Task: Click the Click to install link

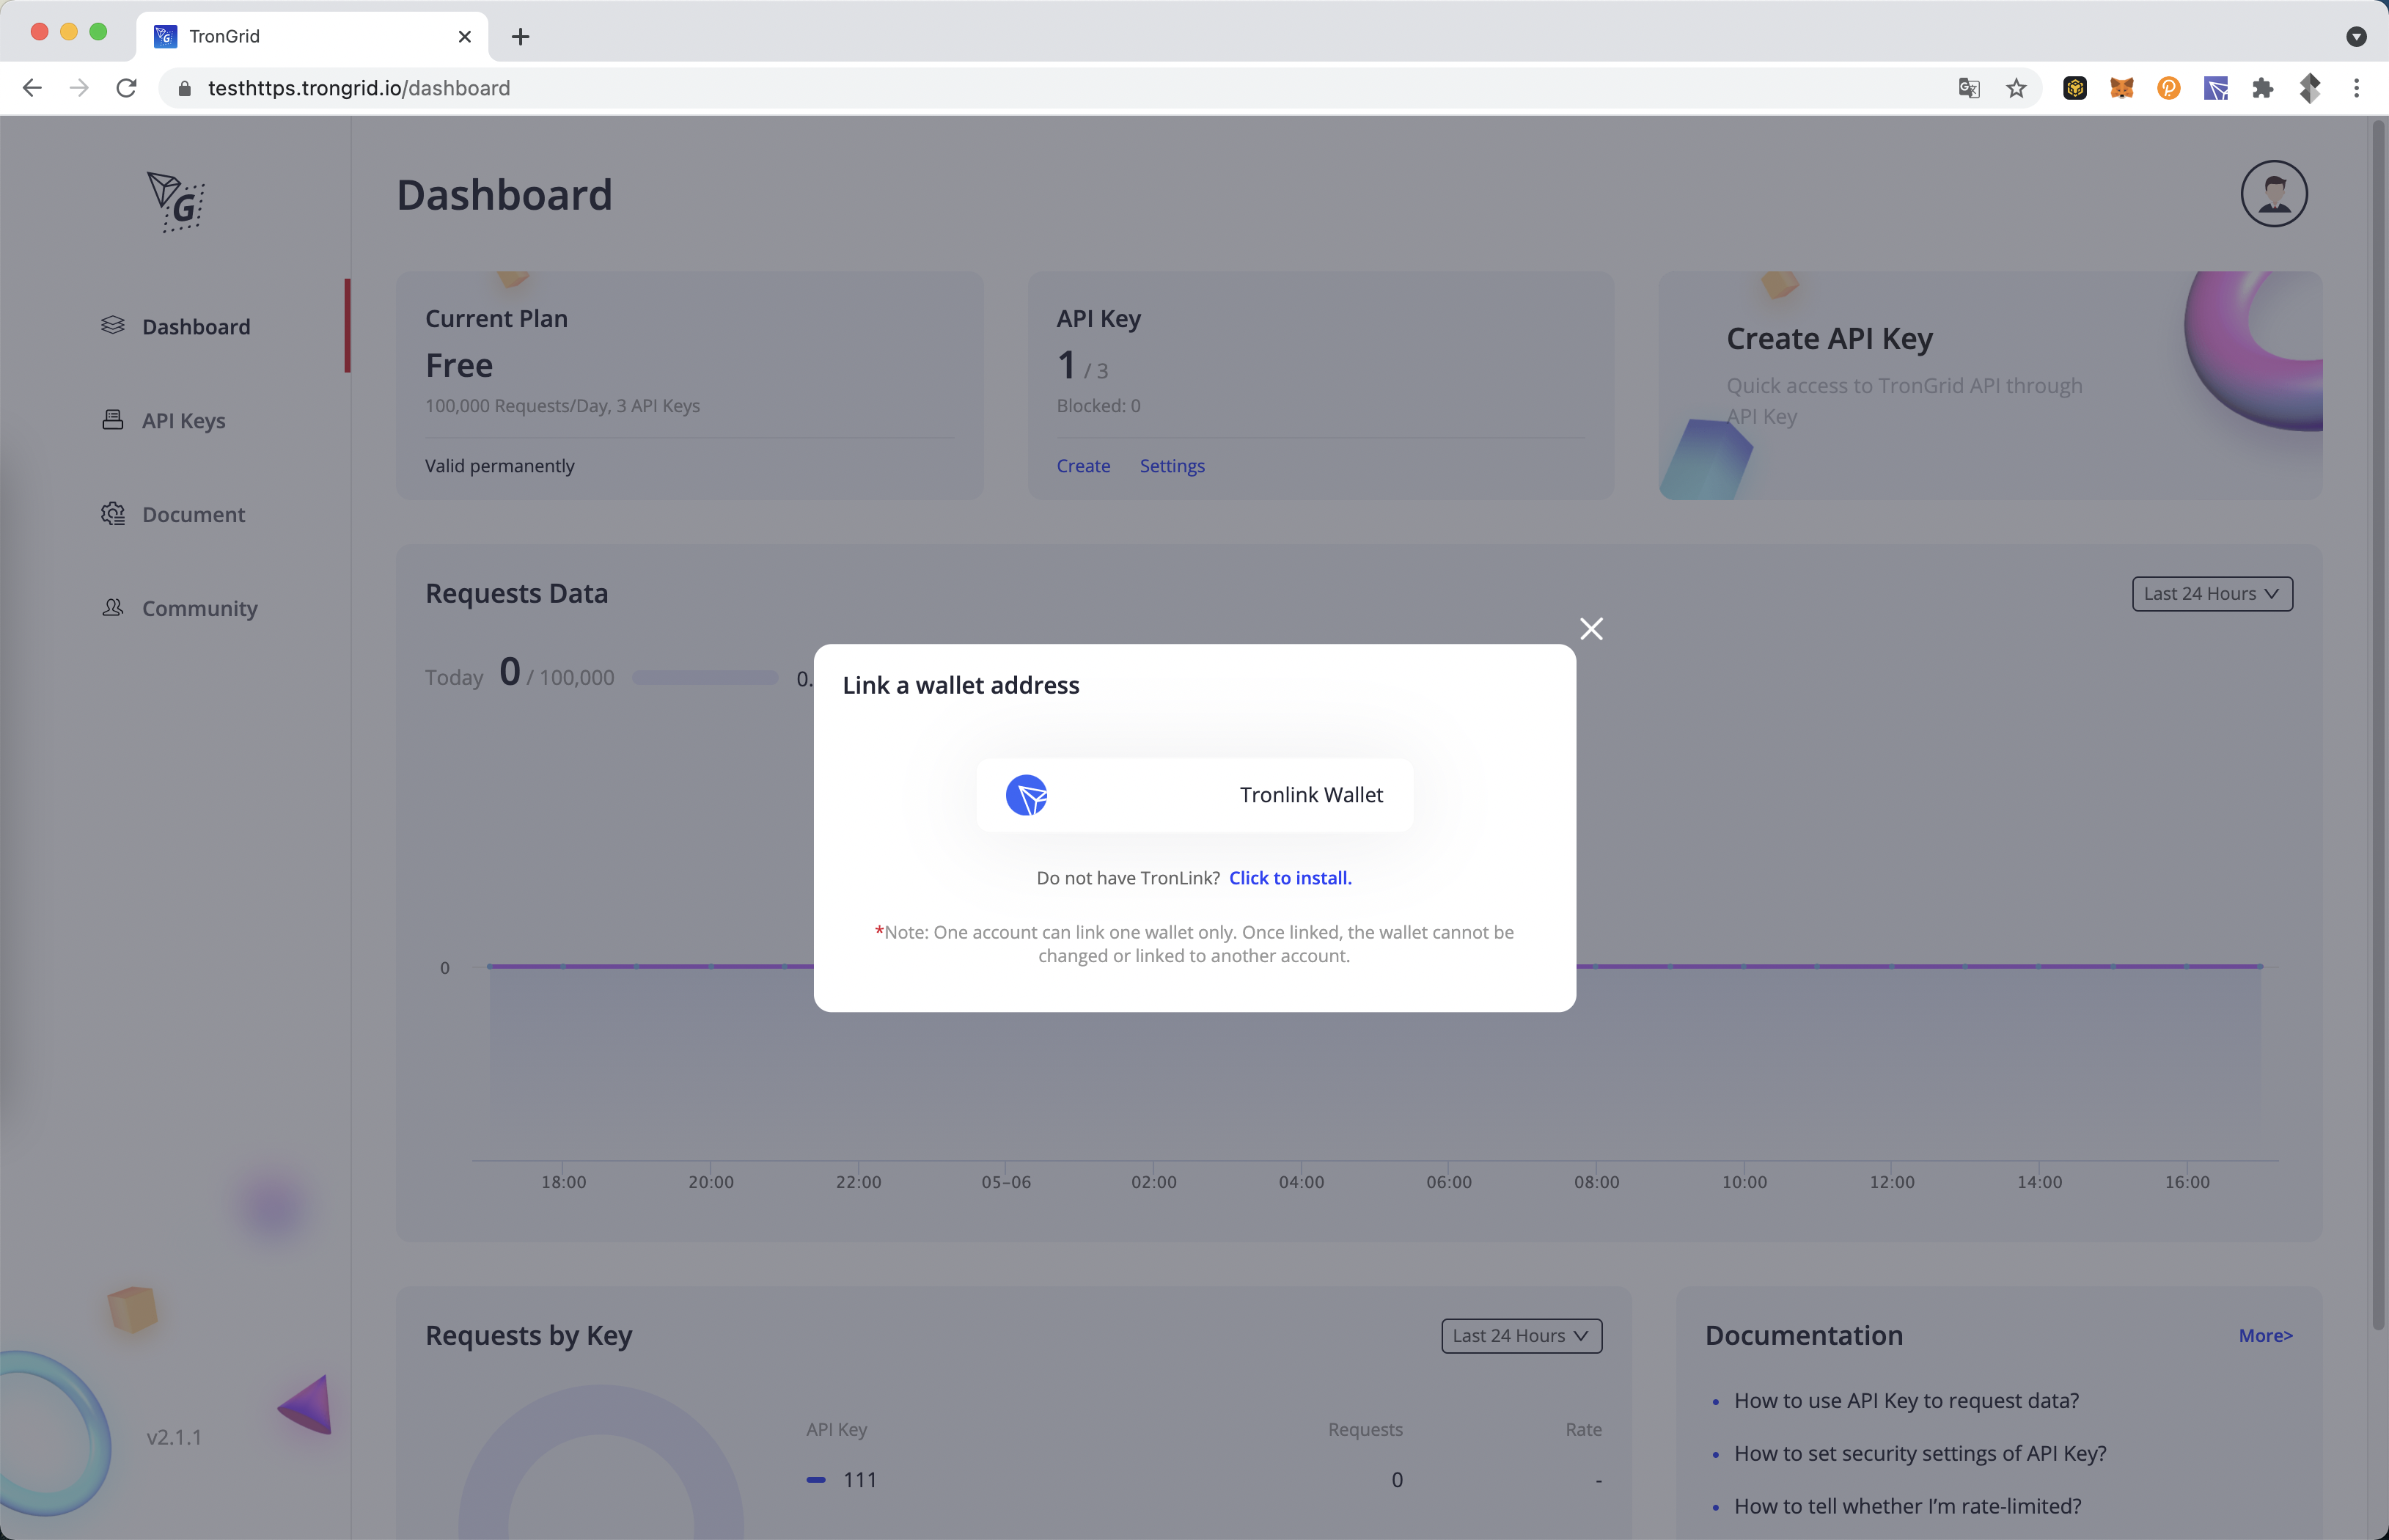Action: (1289, 877)
